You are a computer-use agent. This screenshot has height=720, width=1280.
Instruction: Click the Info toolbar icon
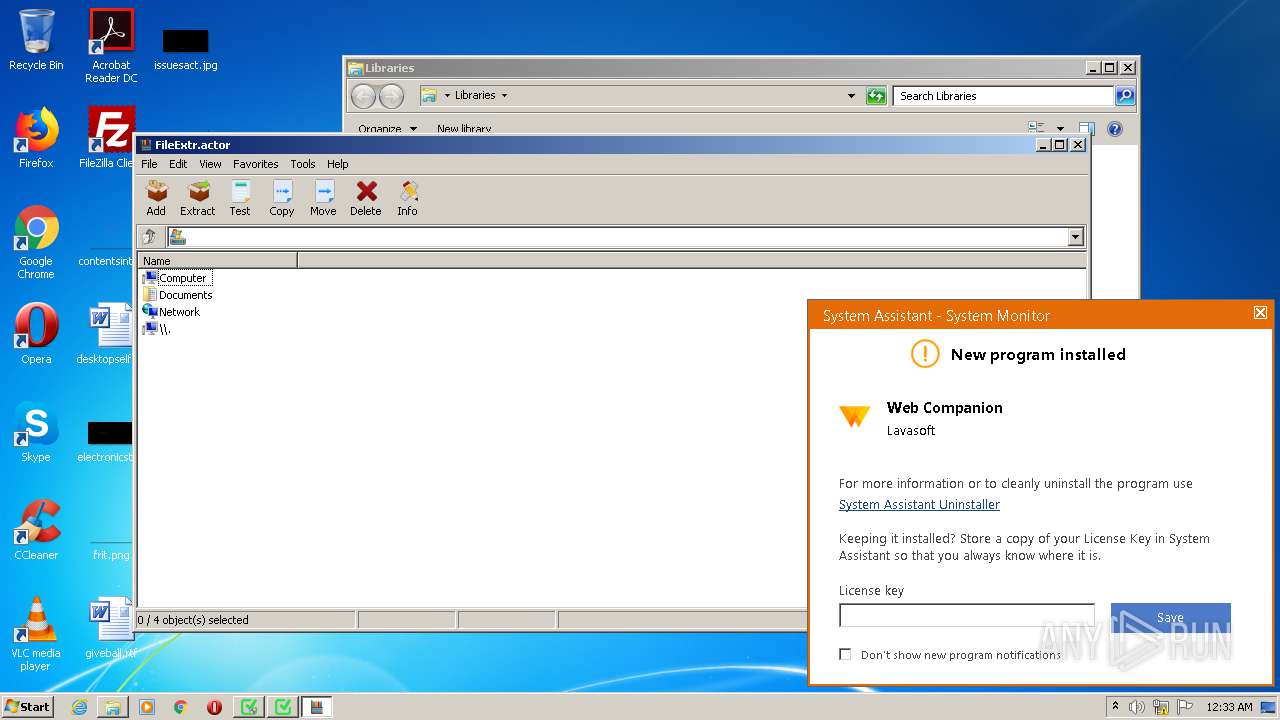[x=407, y=198]
